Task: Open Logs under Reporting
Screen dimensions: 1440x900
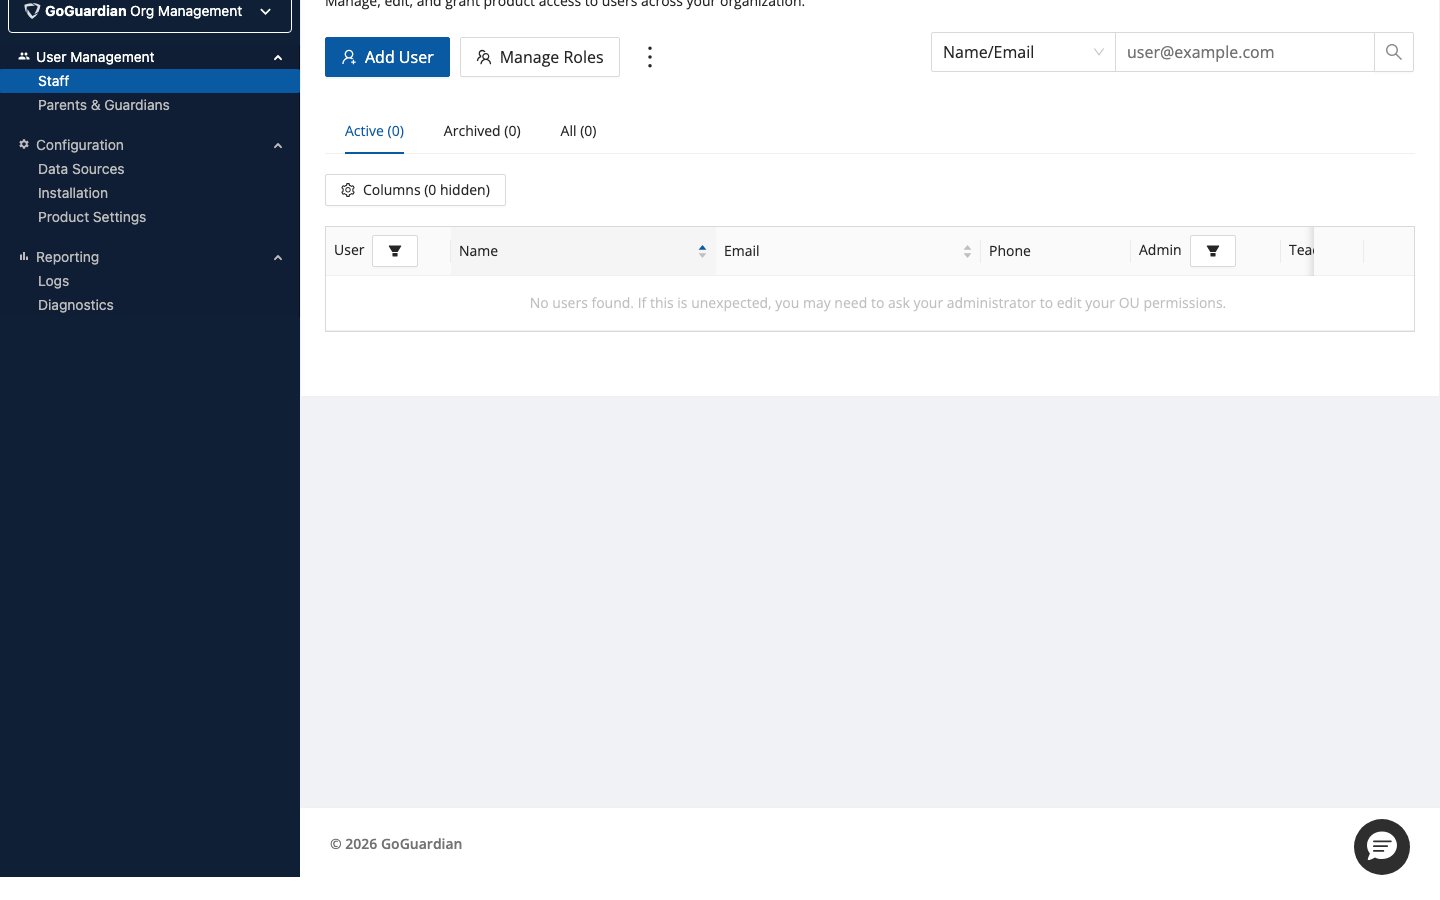Action: 53,281
